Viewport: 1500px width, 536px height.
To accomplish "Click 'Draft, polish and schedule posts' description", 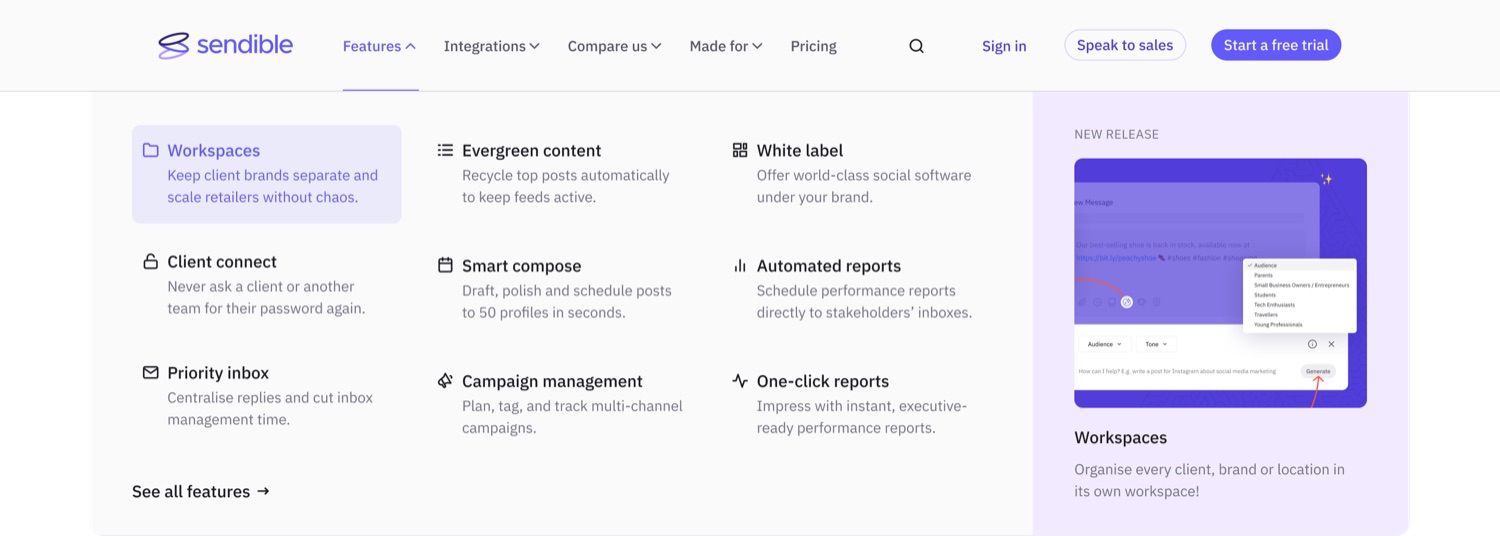I will 567,301.
